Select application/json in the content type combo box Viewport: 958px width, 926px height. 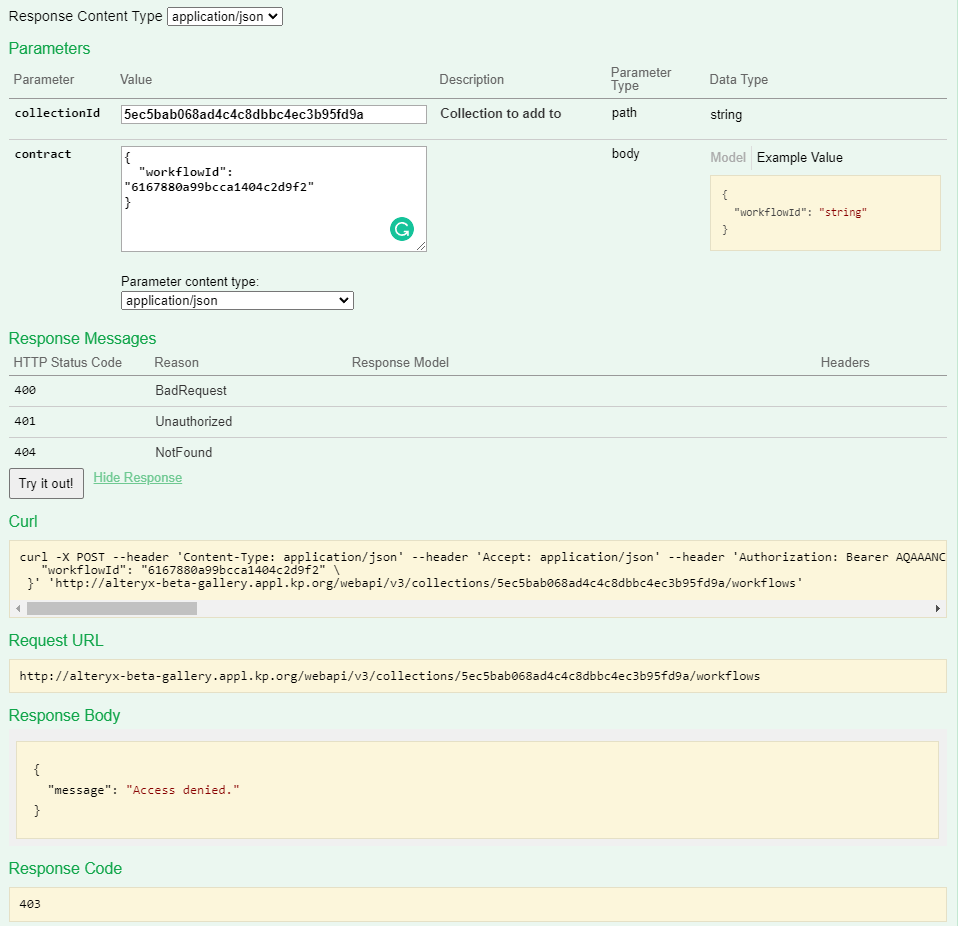[237, 300]
